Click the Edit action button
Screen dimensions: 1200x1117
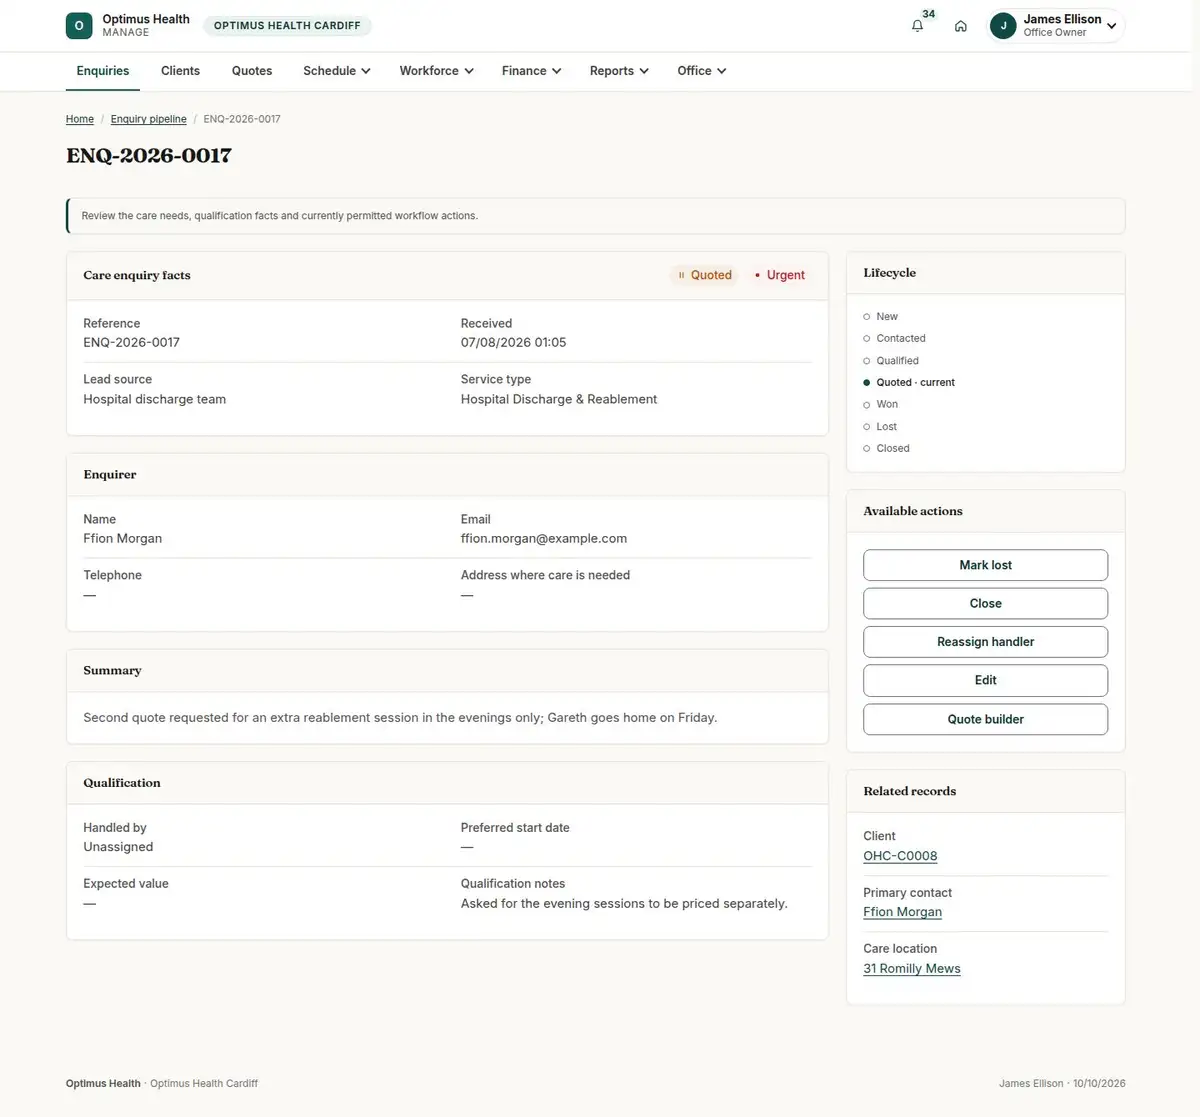[x=985, y=680]
